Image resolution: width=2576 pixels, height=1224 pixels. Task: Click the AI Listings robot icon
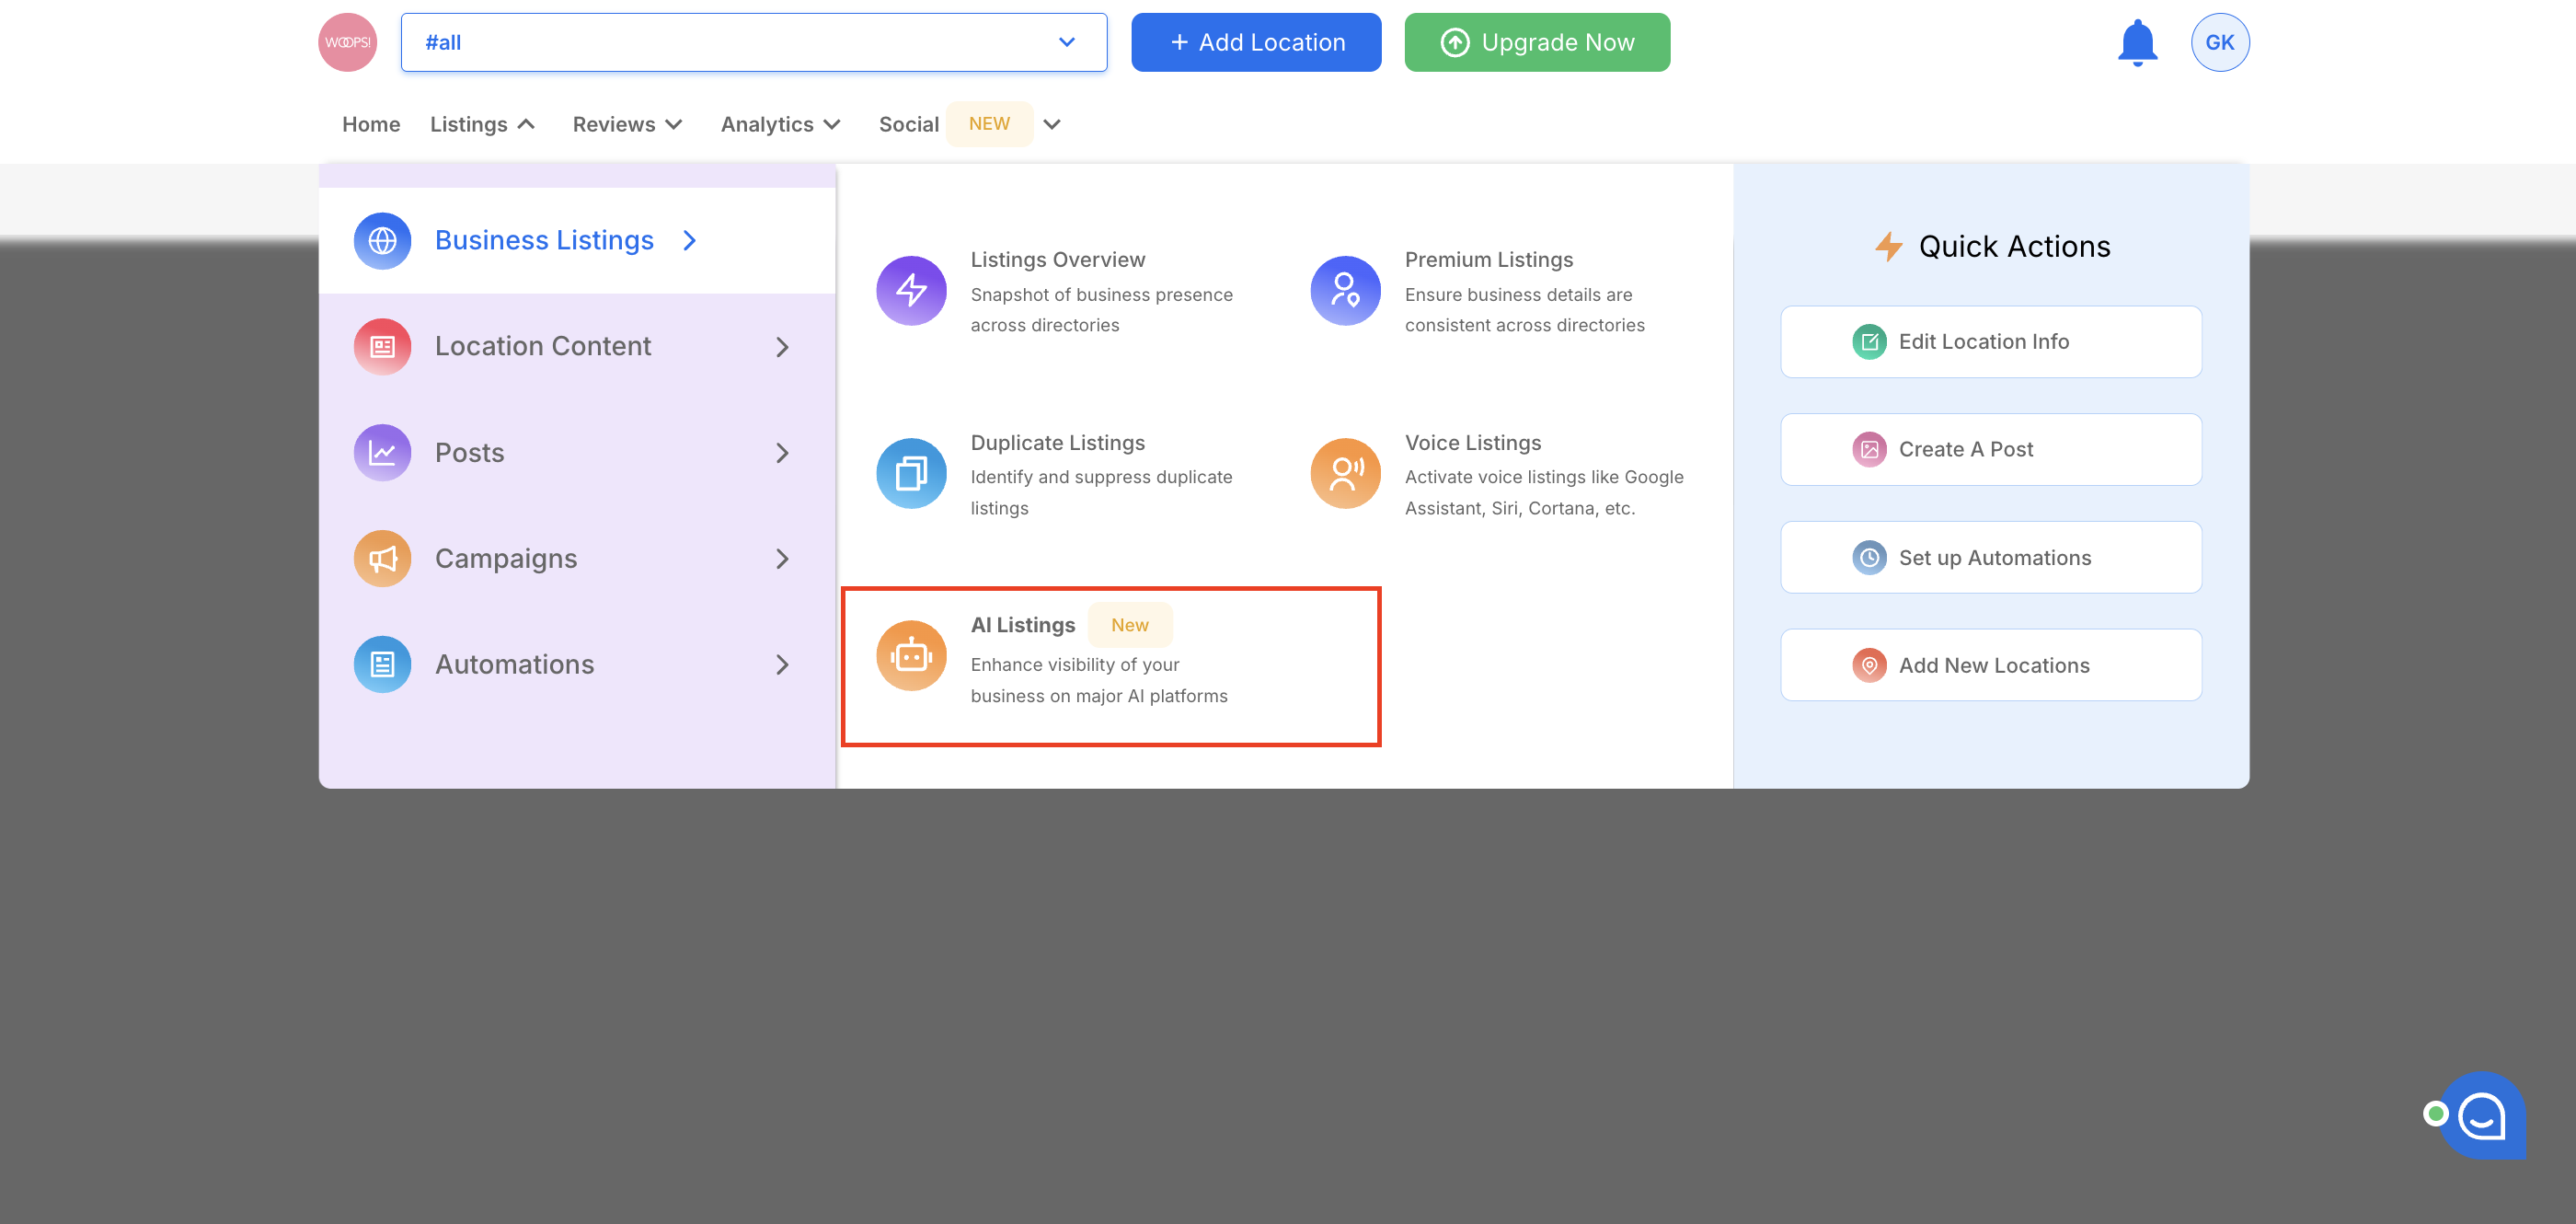(911, 656)
